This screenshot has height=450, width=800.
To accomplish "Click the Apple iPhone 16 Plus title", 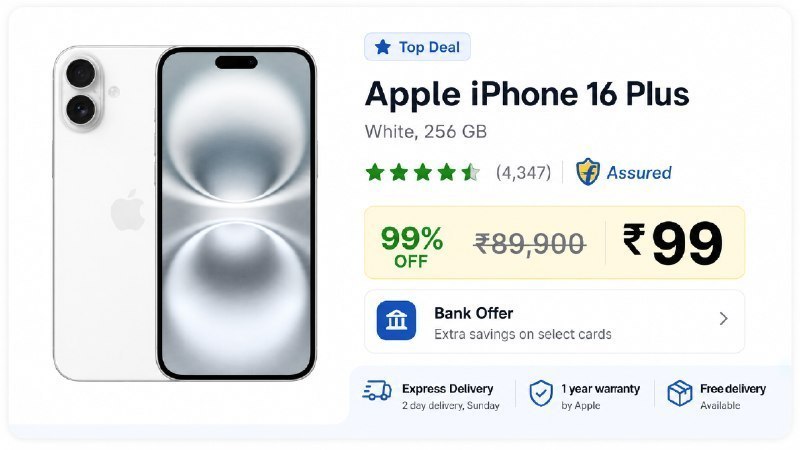I will click(x=527, y=94).
